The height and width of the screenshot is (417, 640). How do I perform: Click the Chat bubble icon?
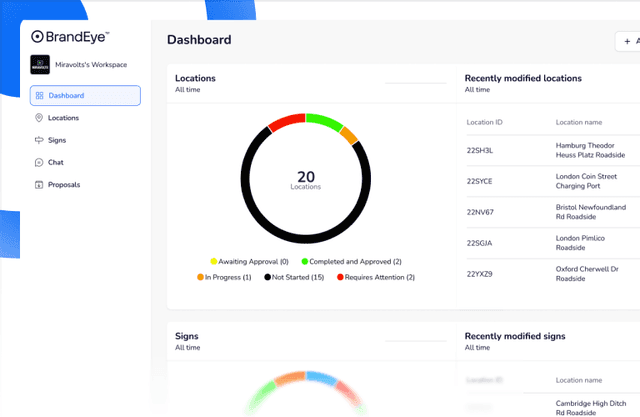[39, 162]
